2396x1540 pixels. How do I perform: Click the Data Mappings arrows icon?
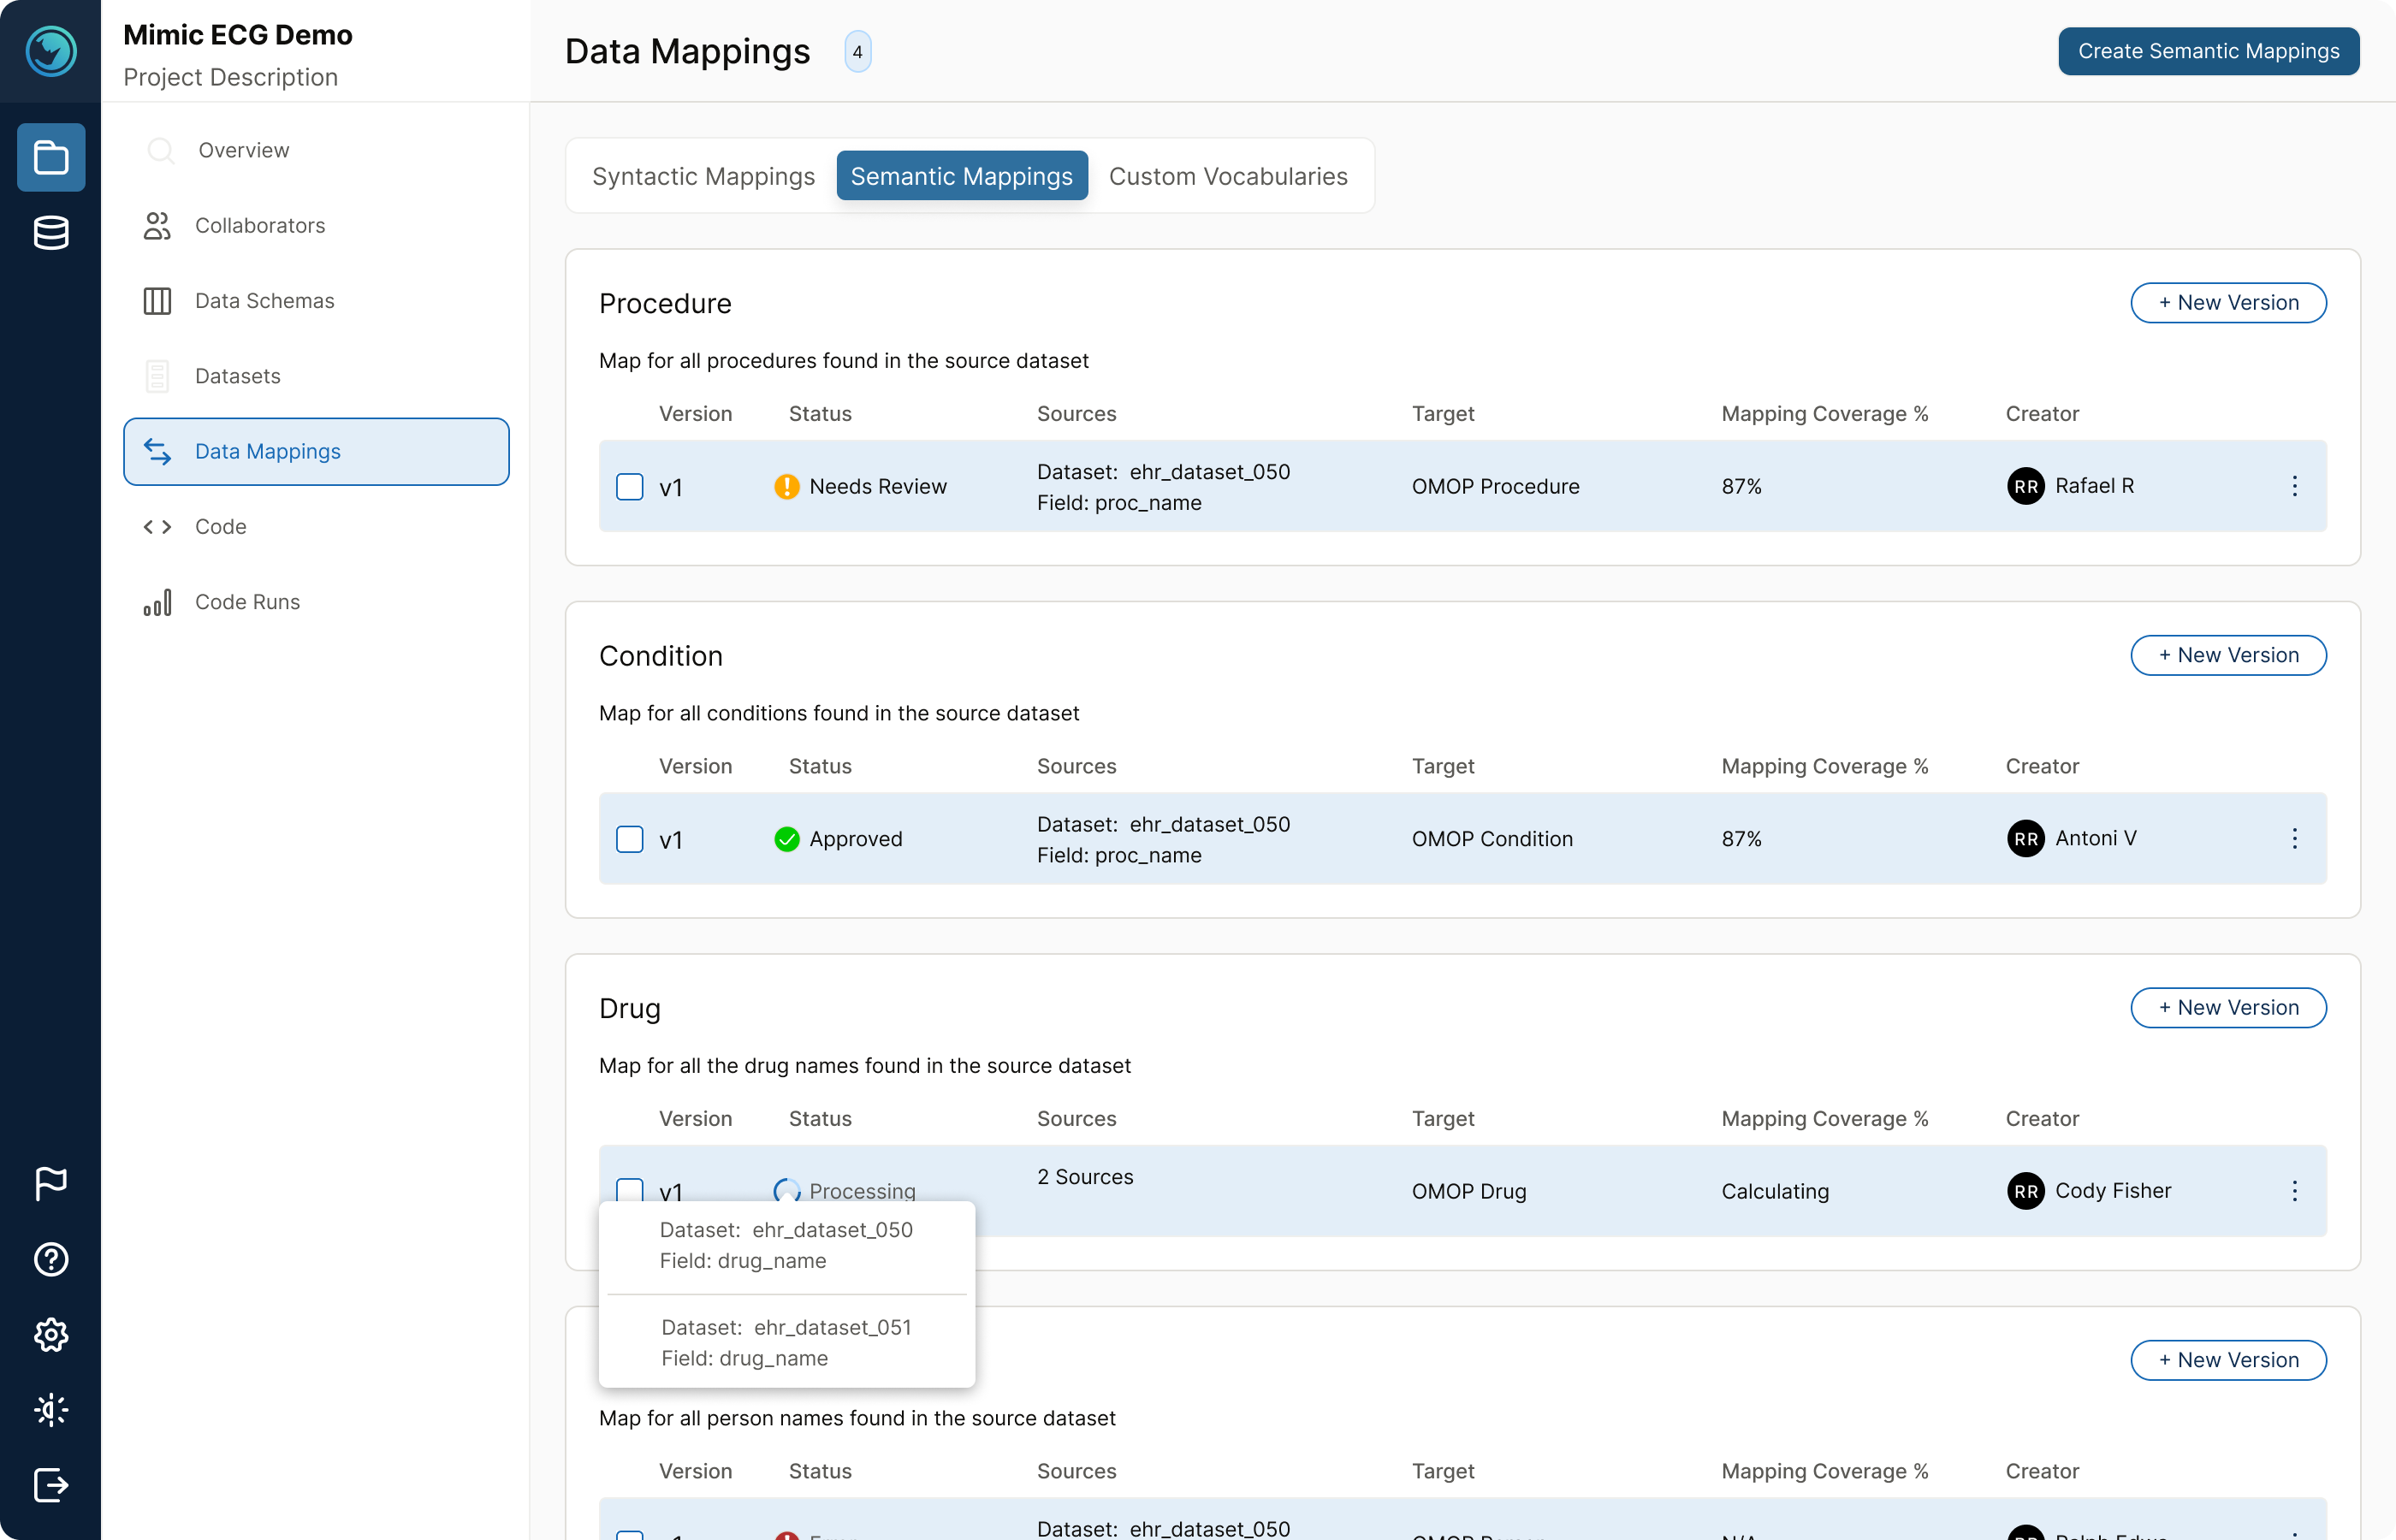157,452
